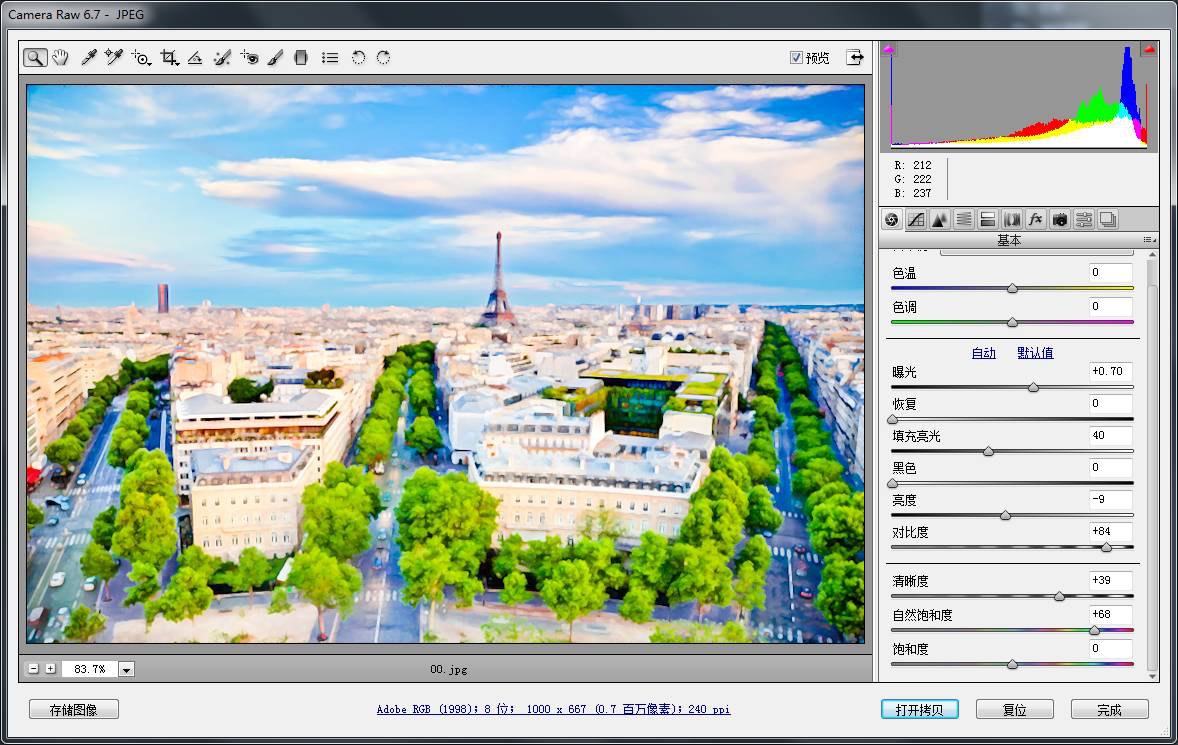Image resolution: width=1178 pixels, height=745 pixels.
Task: Select the Graduated Filter tool
Action: coord(301,58)
